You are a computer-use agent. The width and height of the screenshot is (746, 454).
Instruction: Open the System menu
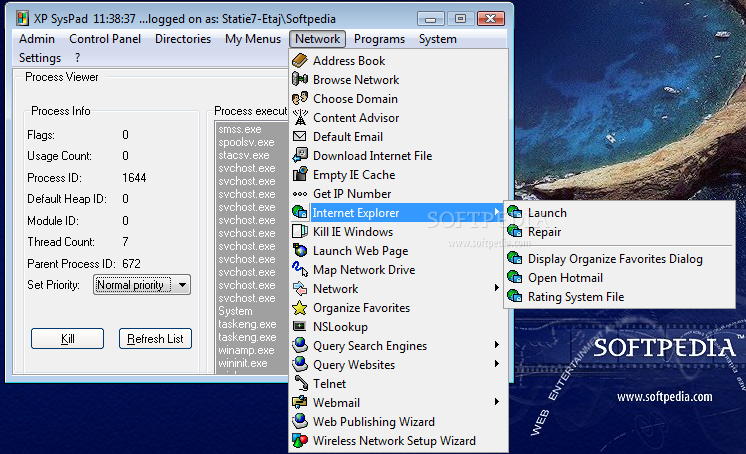pyautogui.click(x=437, y=39)
